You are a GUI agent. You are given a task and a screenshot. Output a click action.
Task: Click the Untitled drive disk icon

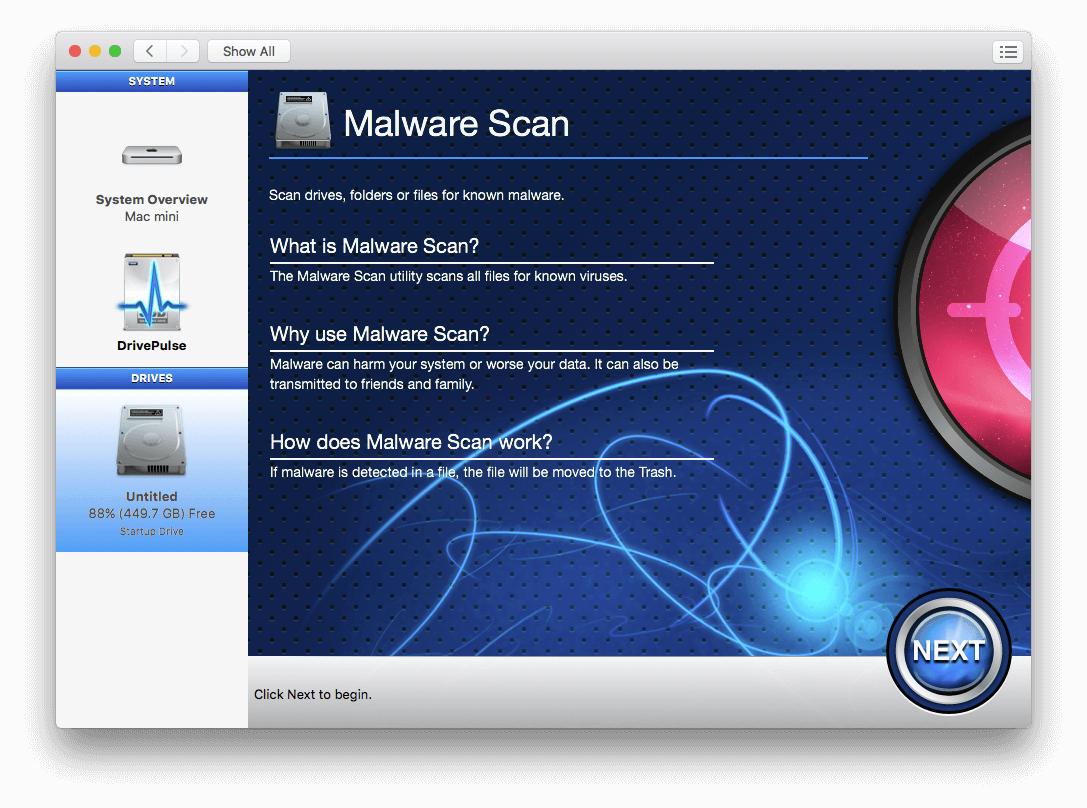151,440
